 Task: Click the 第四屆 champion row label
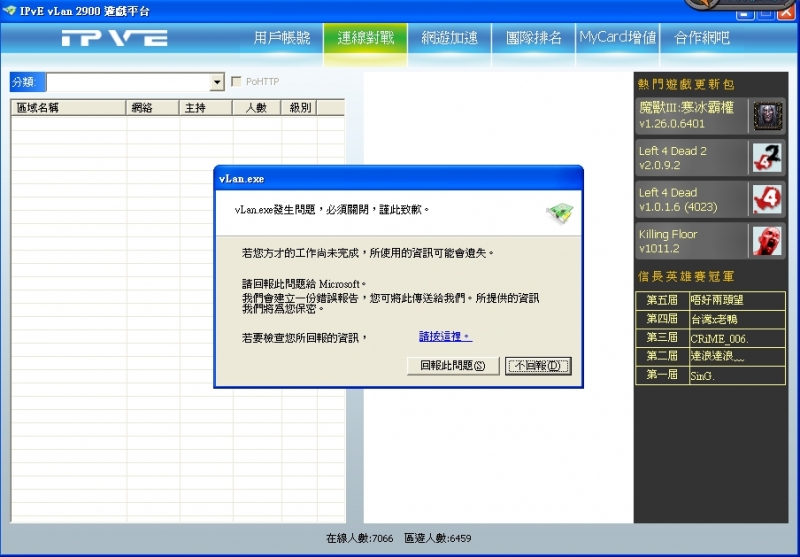(662, 319)
